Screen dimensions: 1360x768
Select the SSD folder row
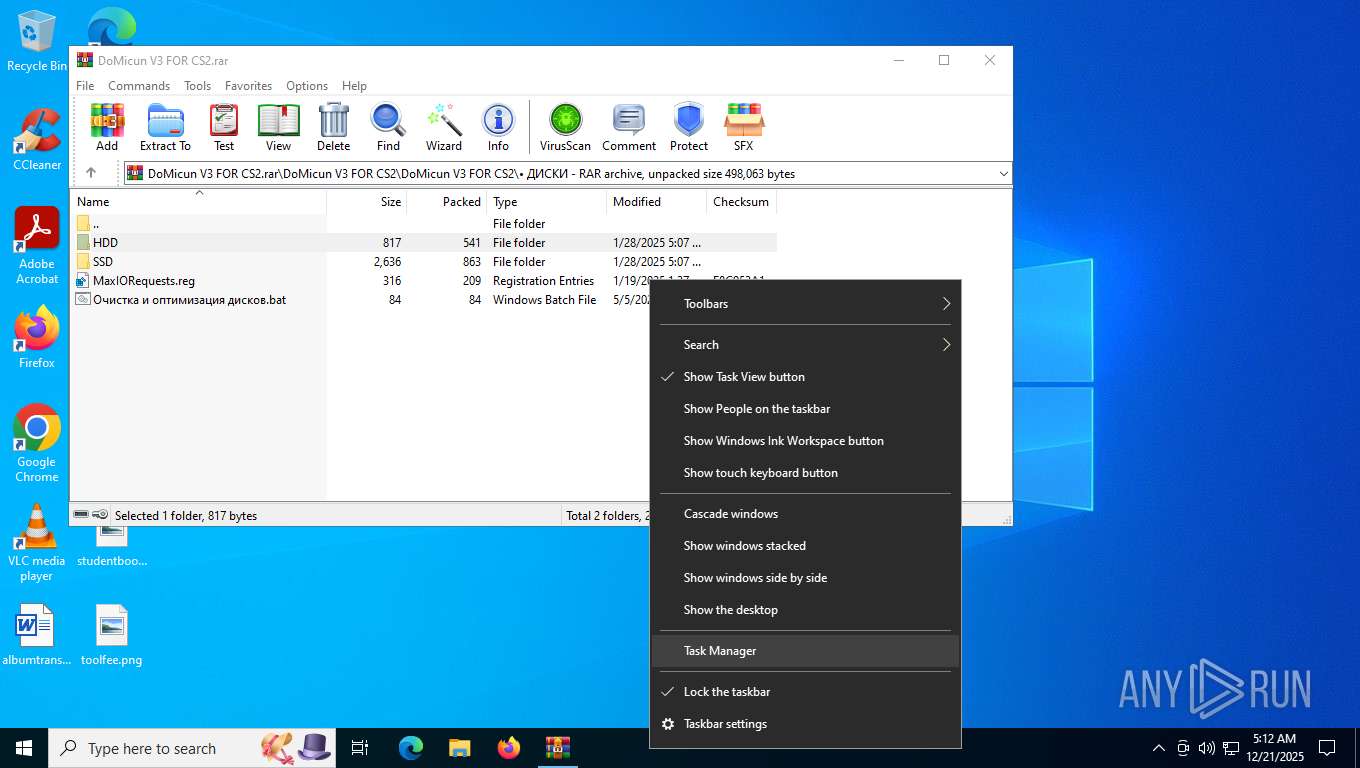(424, 262)
